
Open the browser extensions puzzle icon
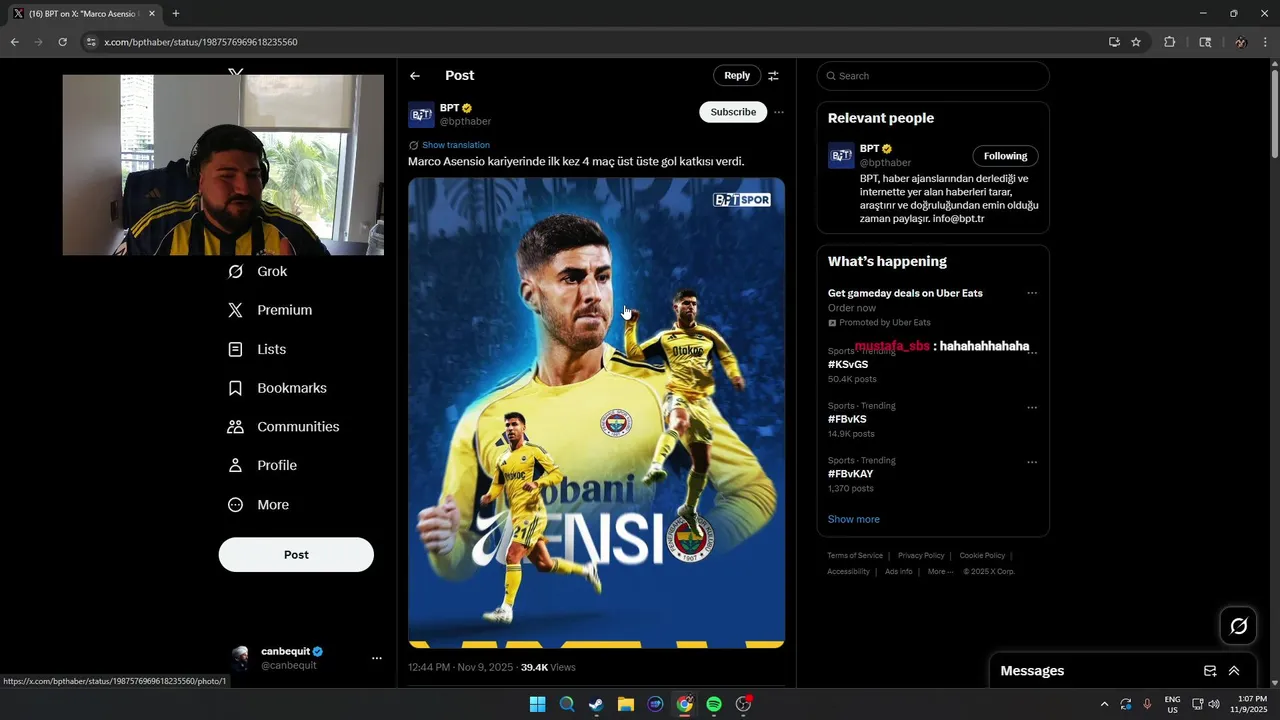pyautogui.click(x=1169, y=42)
